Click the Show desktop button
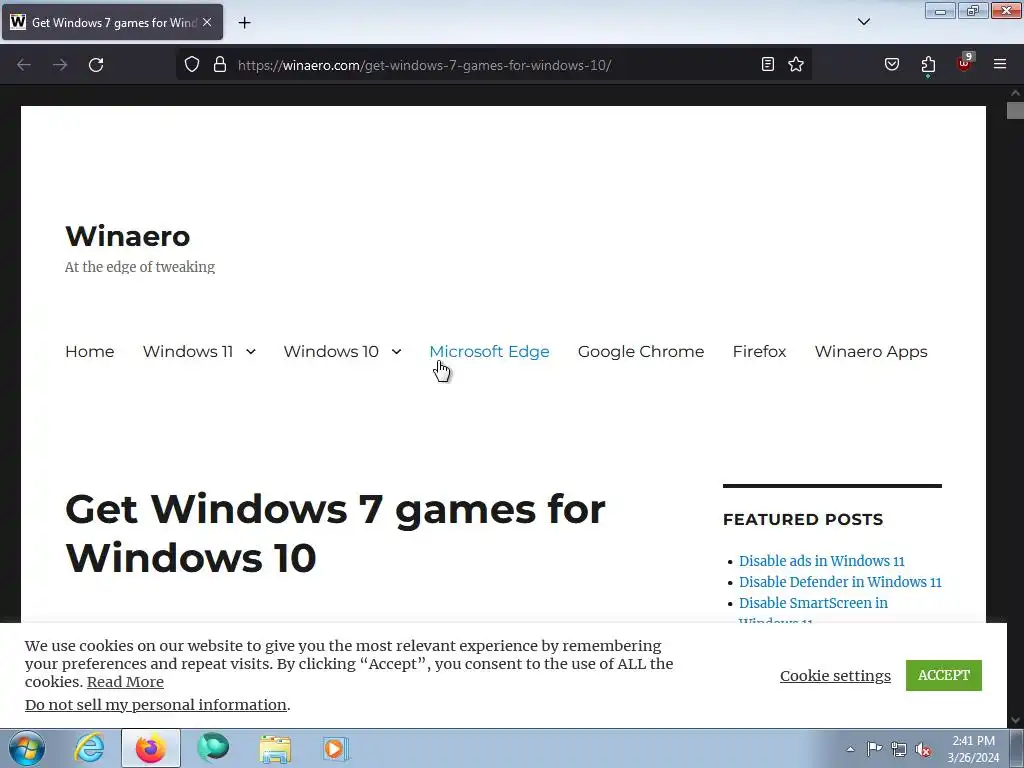The image size is (1024, 768). click(1017, 748)
